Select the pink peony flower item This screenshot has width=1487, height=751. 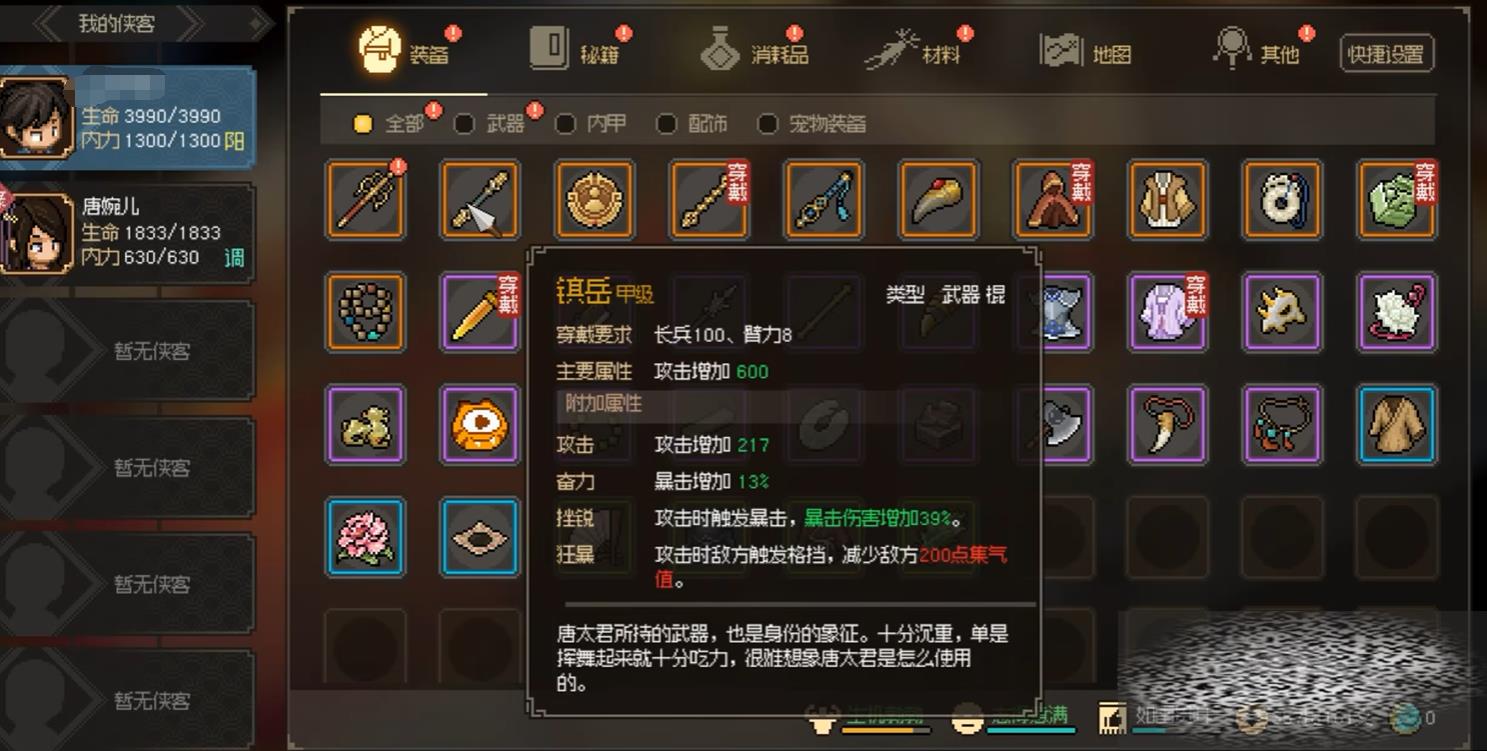tap(365, 537)
